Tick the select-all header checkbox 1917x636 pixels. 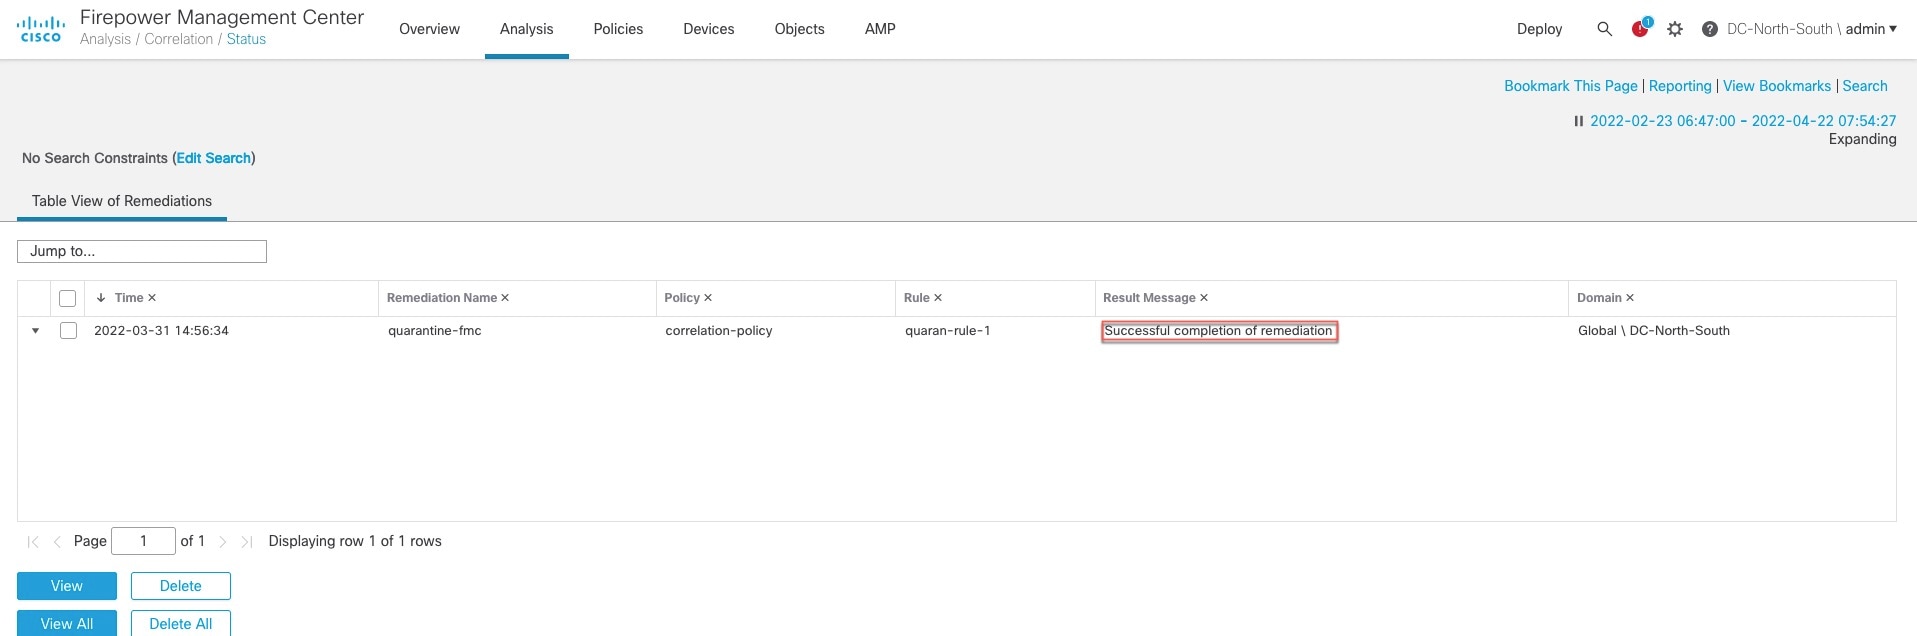[68, 298]
